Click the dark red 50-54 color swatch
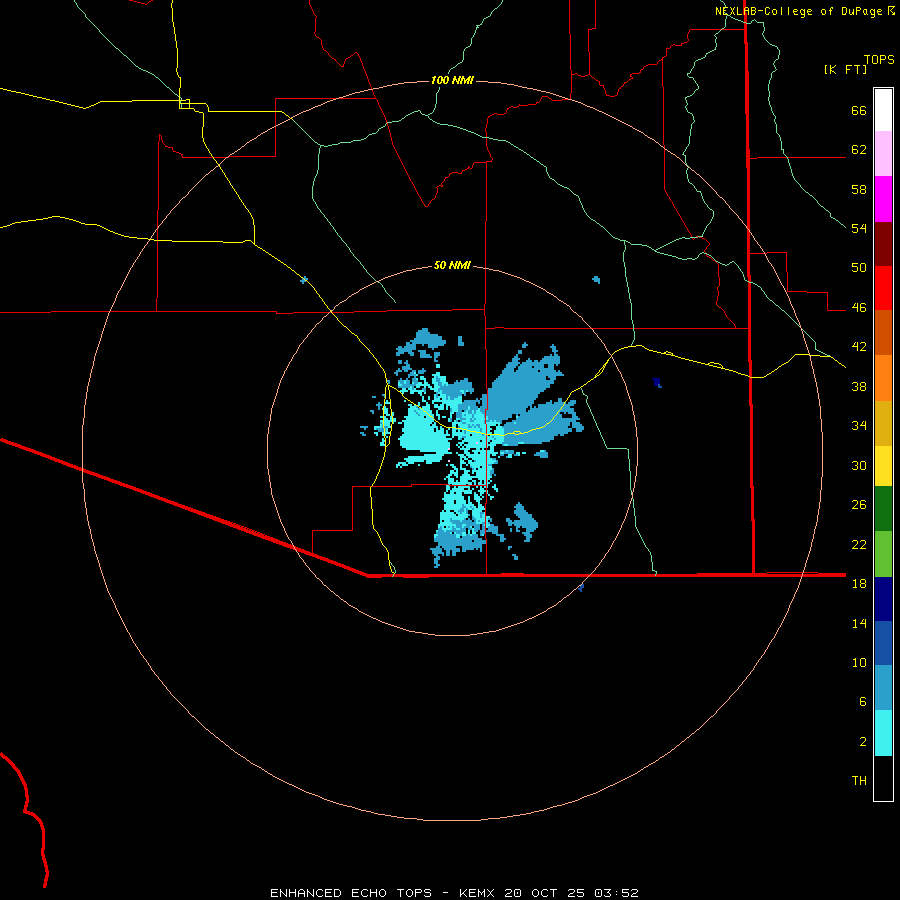 click(883, 244)
